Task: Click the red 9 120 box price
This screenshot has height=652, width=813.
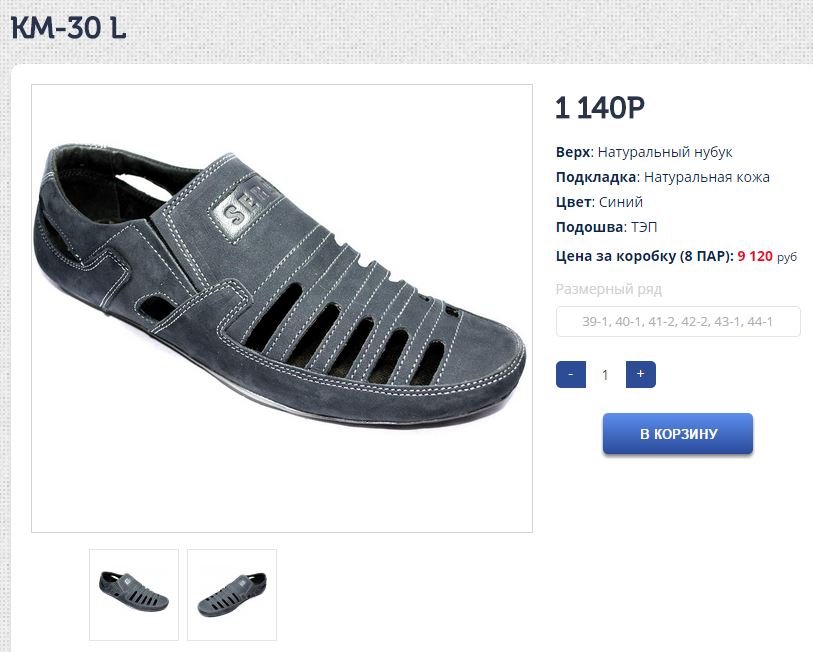Action: 754,256
